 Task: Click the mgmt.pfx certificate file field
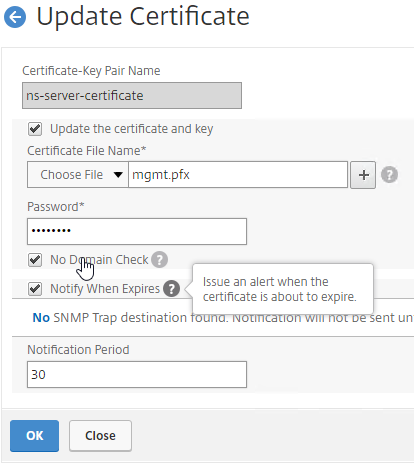[238, 175]
